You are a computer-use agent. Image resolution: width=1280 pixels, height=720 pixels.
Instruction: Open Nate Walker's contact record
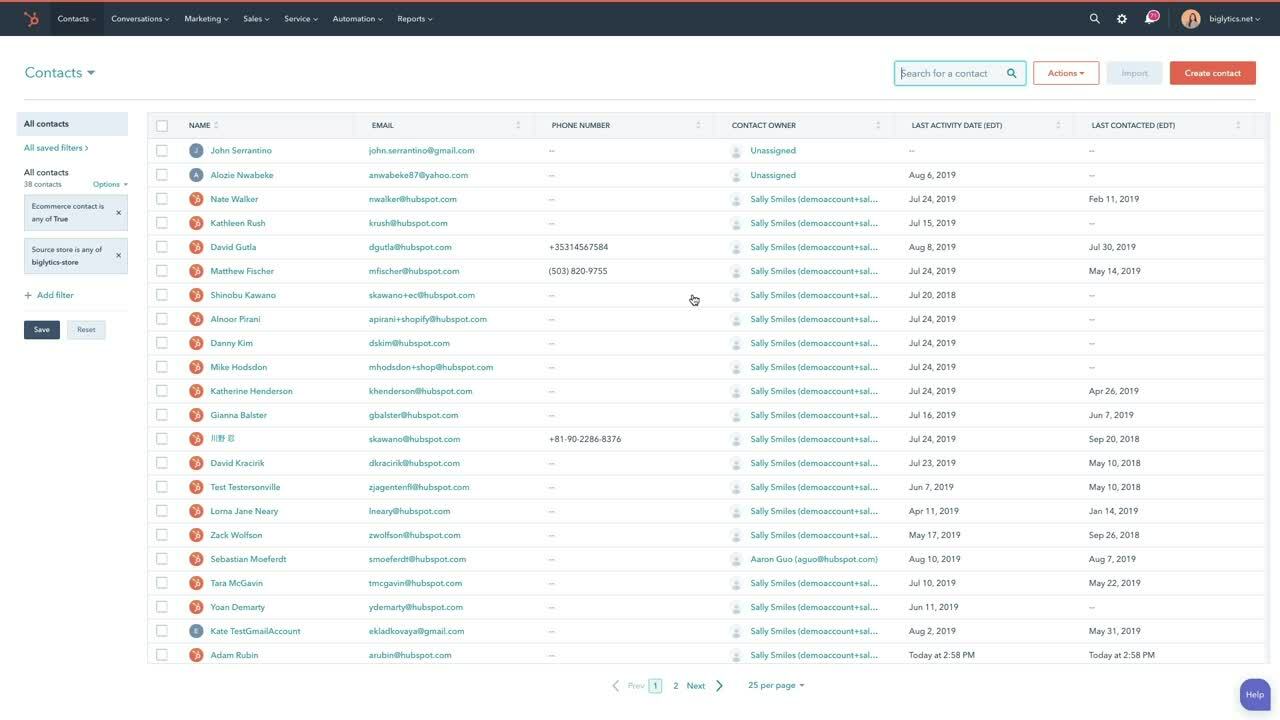234,199
